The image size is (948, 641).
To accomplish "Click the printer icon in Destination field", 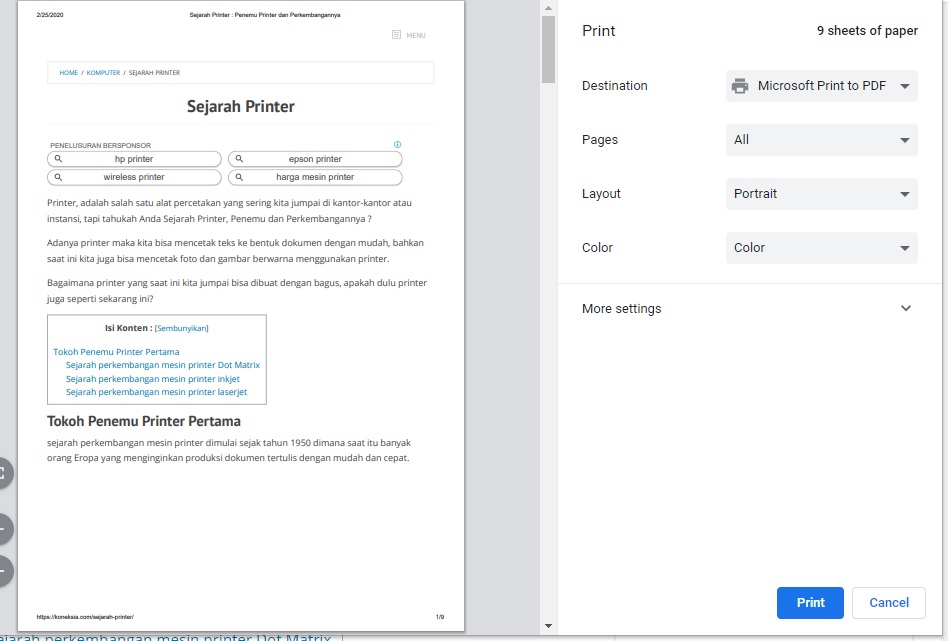I will tap(739, 86).
